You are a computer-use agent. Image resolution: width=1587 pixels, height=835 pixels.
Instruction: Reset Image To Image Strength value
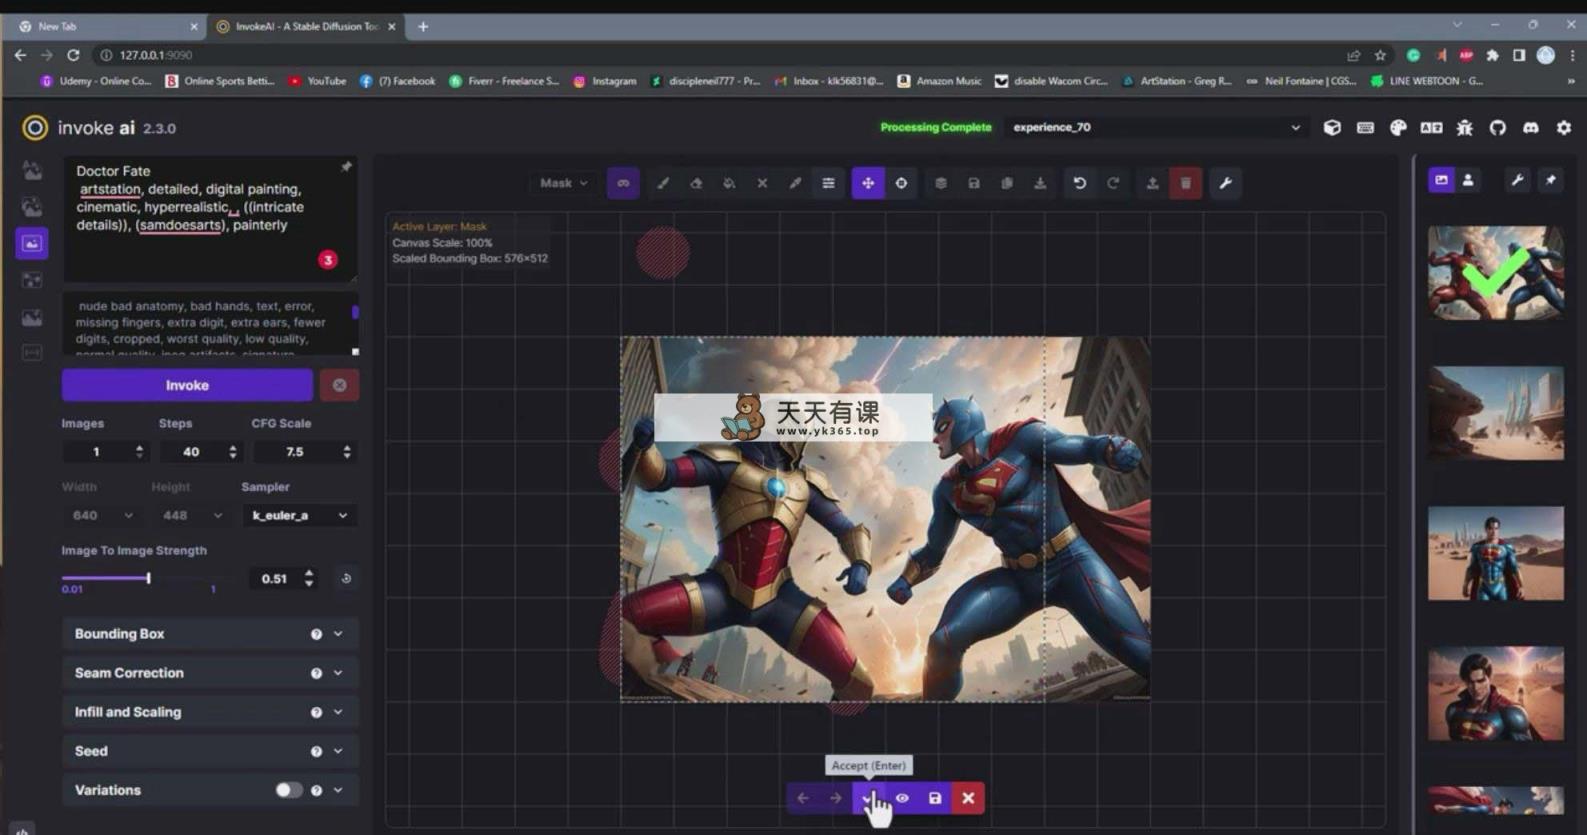346,578
